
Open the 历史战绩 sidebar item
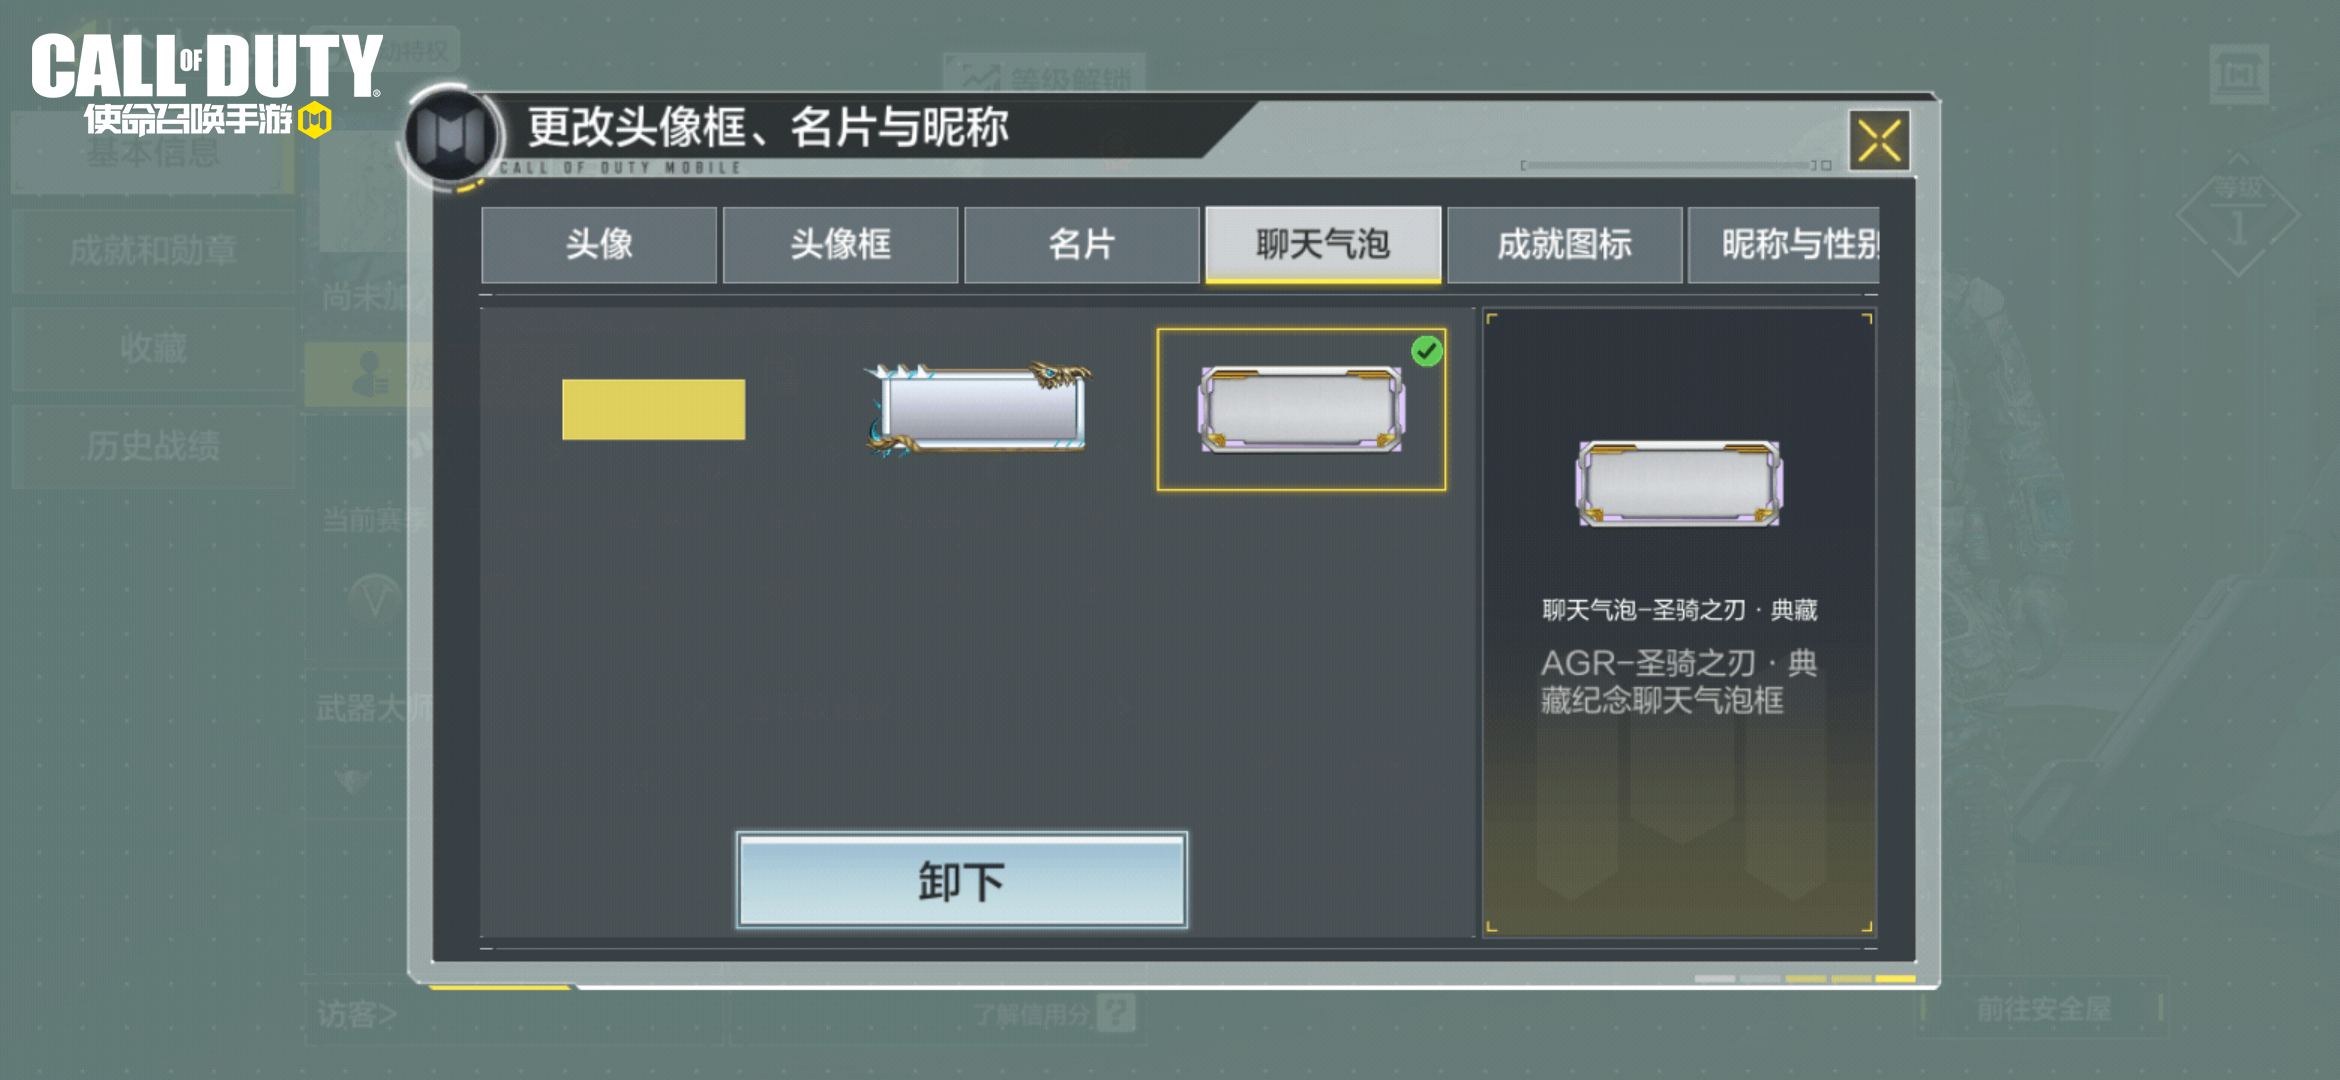coord(153,446)
